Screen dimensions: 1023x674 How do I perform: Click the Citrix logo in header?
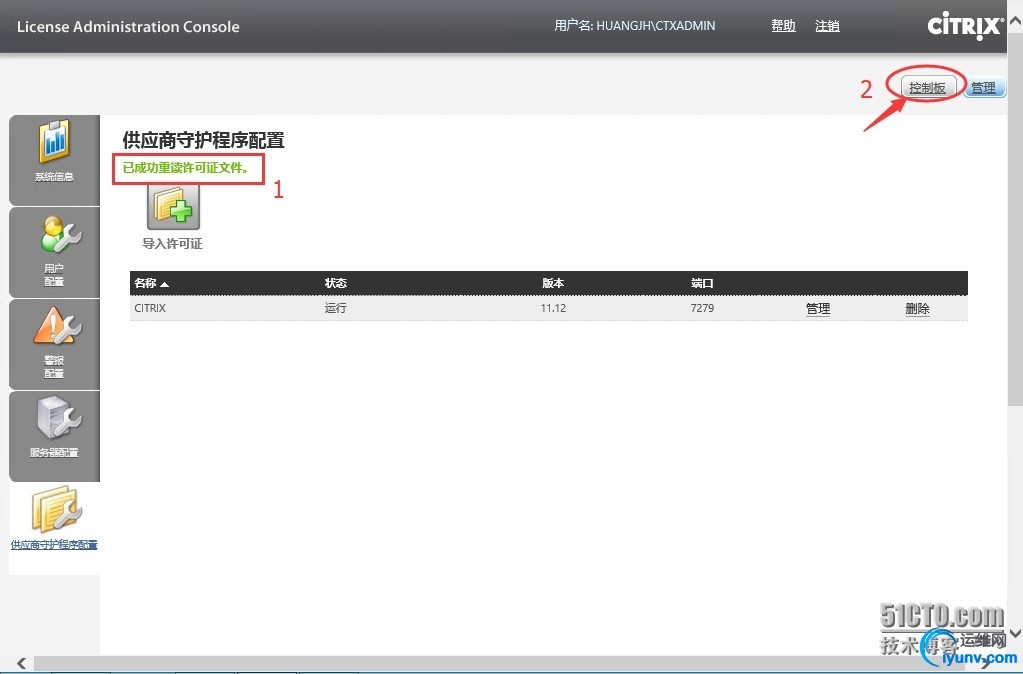pyautogui.click(x=965, y=26)
